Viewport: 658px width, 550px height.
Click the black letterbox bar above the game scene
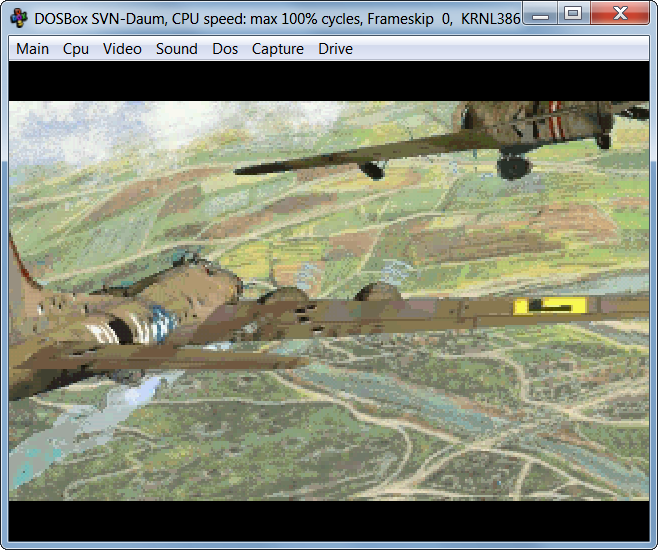pyautogui.click(x=328, y=81)
